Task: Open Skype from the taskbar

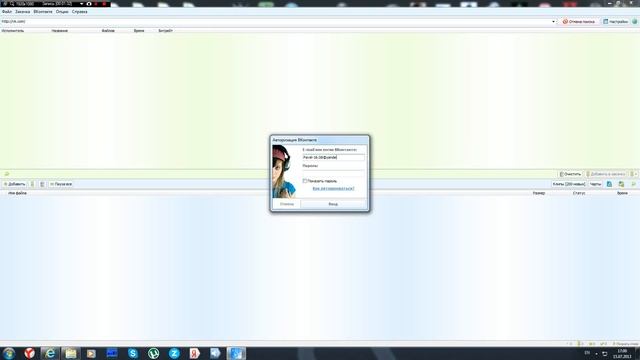Action: (133, 353)
